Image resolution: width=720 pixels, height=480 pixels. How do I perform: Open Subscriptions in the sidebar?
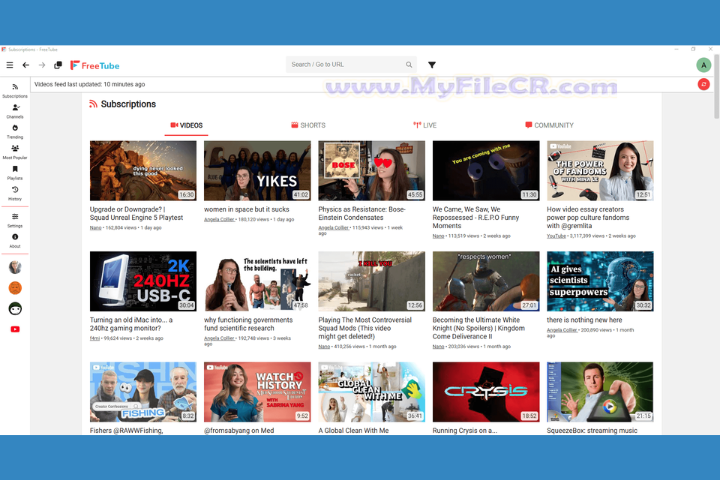15,90
